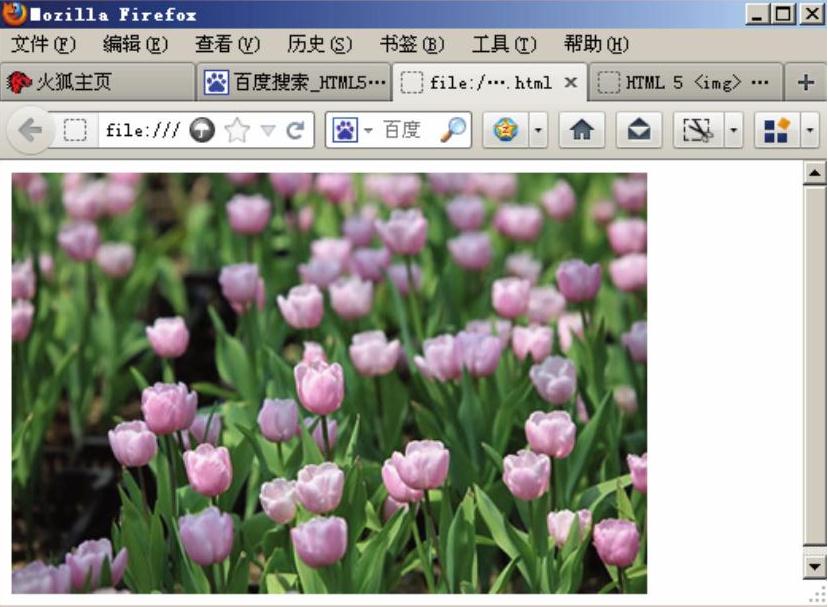Open address history dropdown triangle
The height and width of the screenshot is (607, 828).
[x=268, y=130]
